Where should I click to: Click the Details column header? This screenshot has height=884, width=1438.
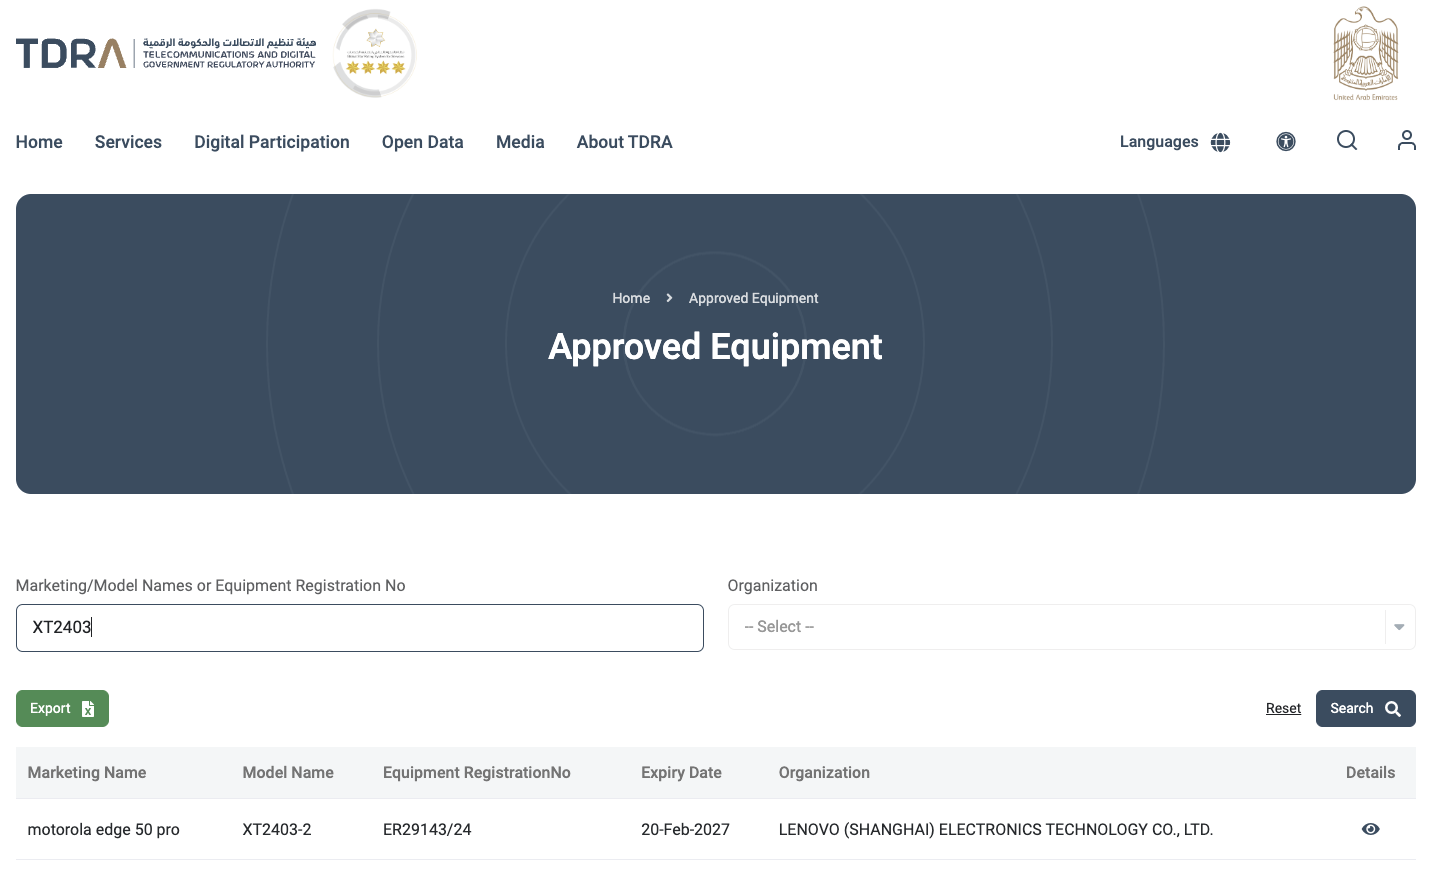click(1370, 772)
